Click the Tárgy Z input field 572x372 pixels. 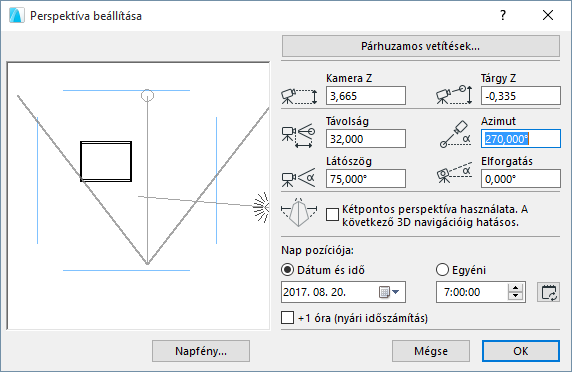click(521, 96)
